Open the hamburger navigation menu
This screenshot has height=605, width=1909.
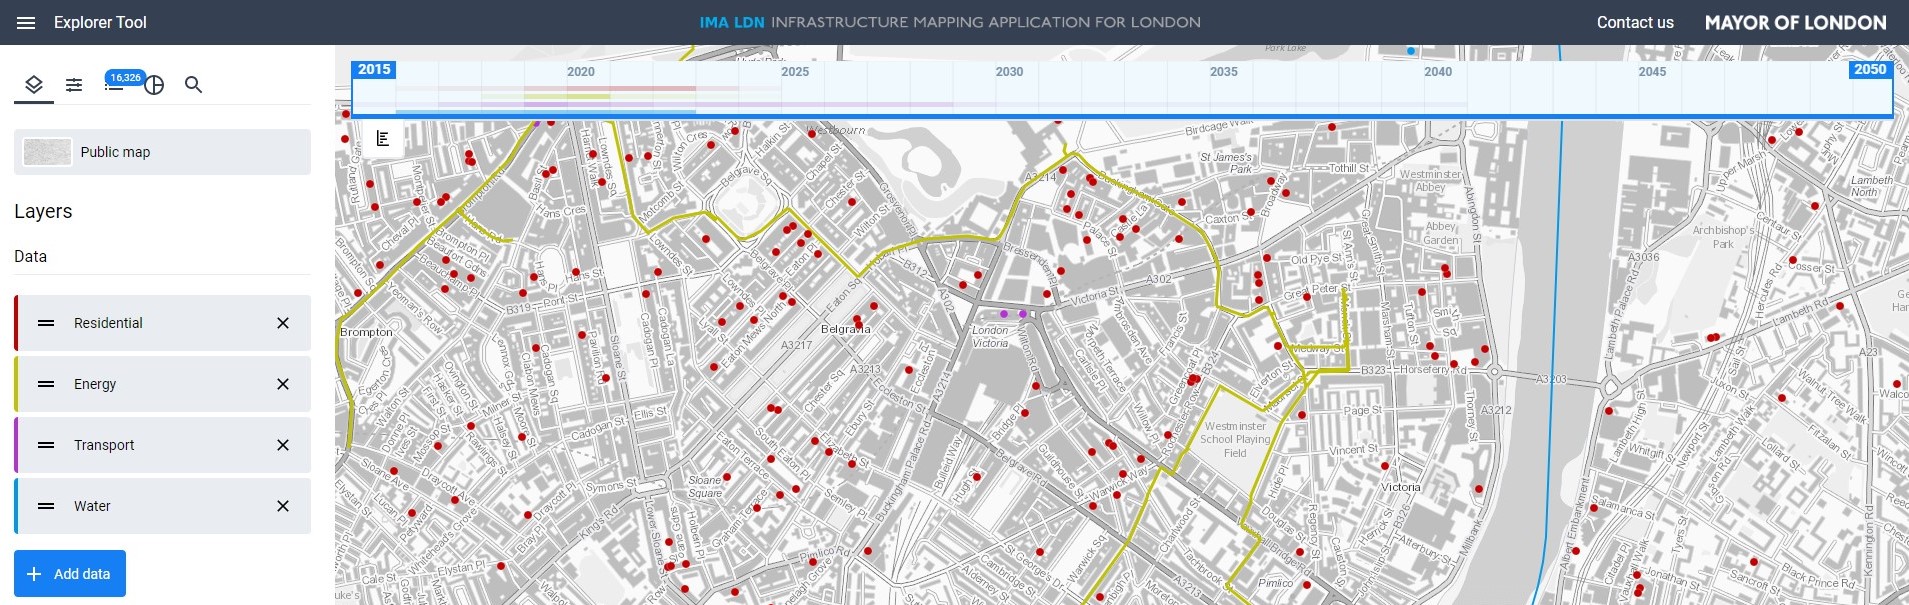[26, 23]
